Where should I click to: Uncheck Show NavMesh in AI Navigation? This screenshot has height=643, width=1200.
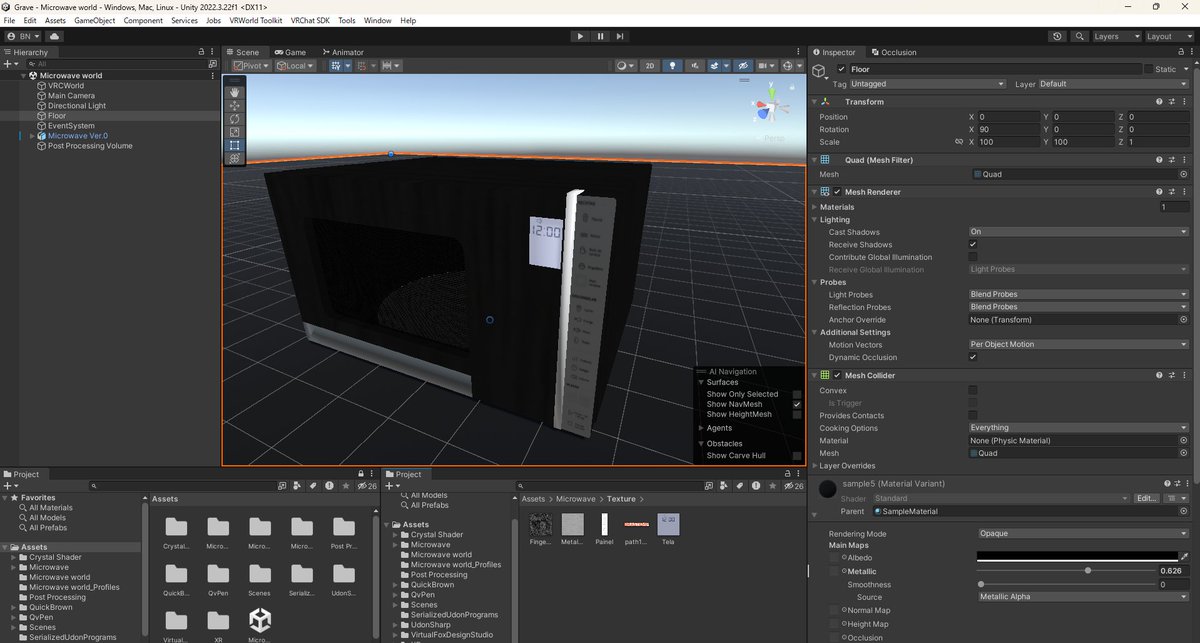tap(797, 405)
